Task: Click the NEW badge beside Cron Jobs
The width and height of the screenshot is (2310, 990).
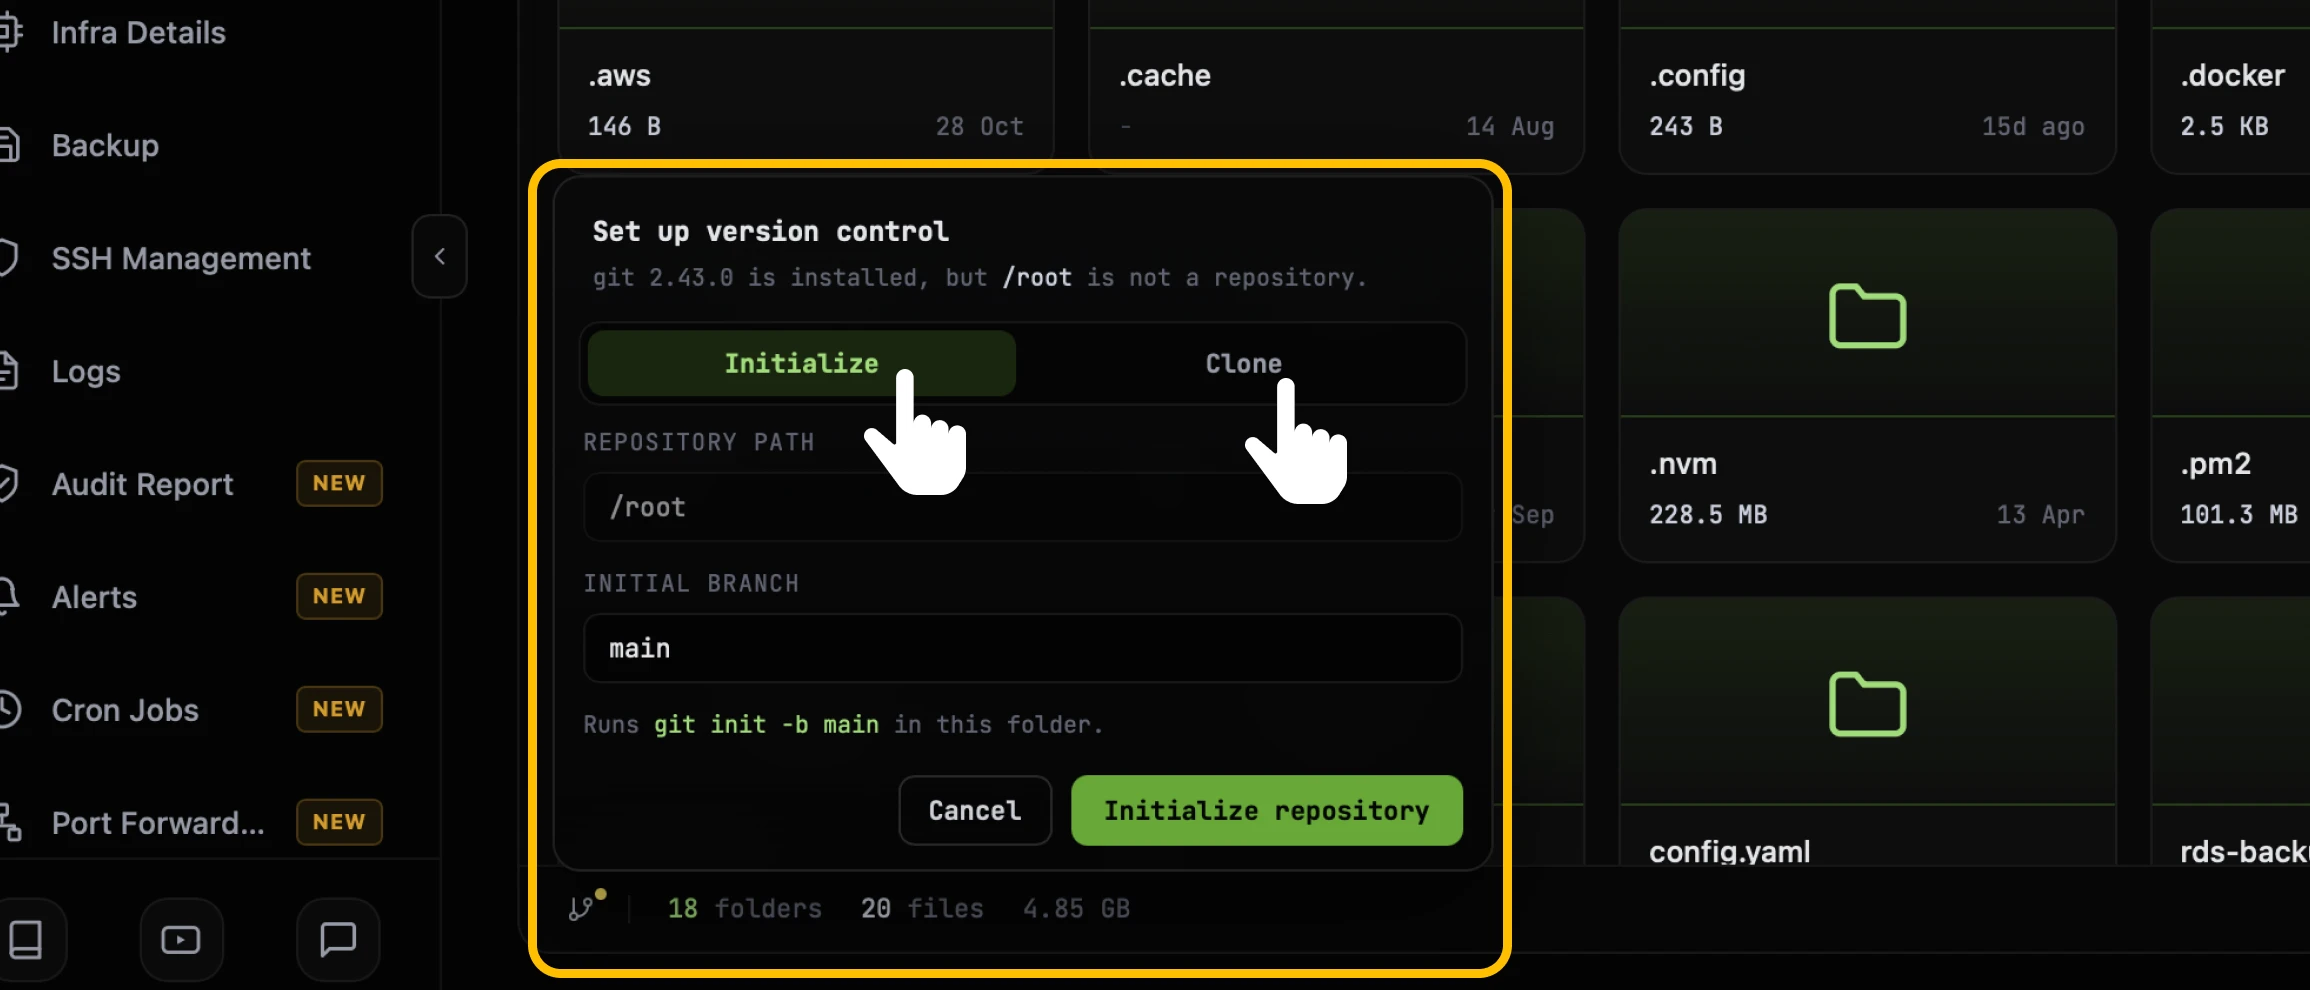Action: [339, 709]
